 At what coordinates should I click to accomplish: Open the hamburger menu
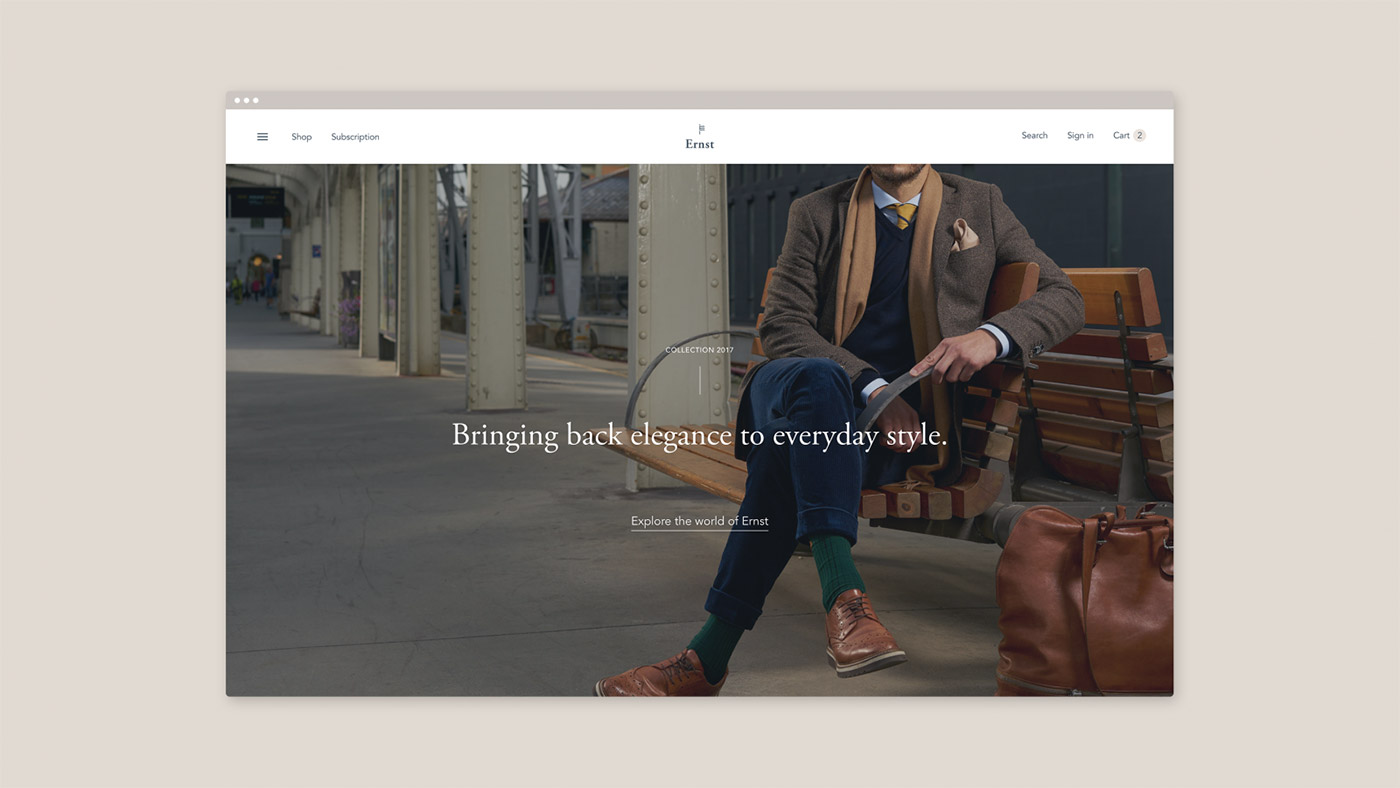coord(262,137)
